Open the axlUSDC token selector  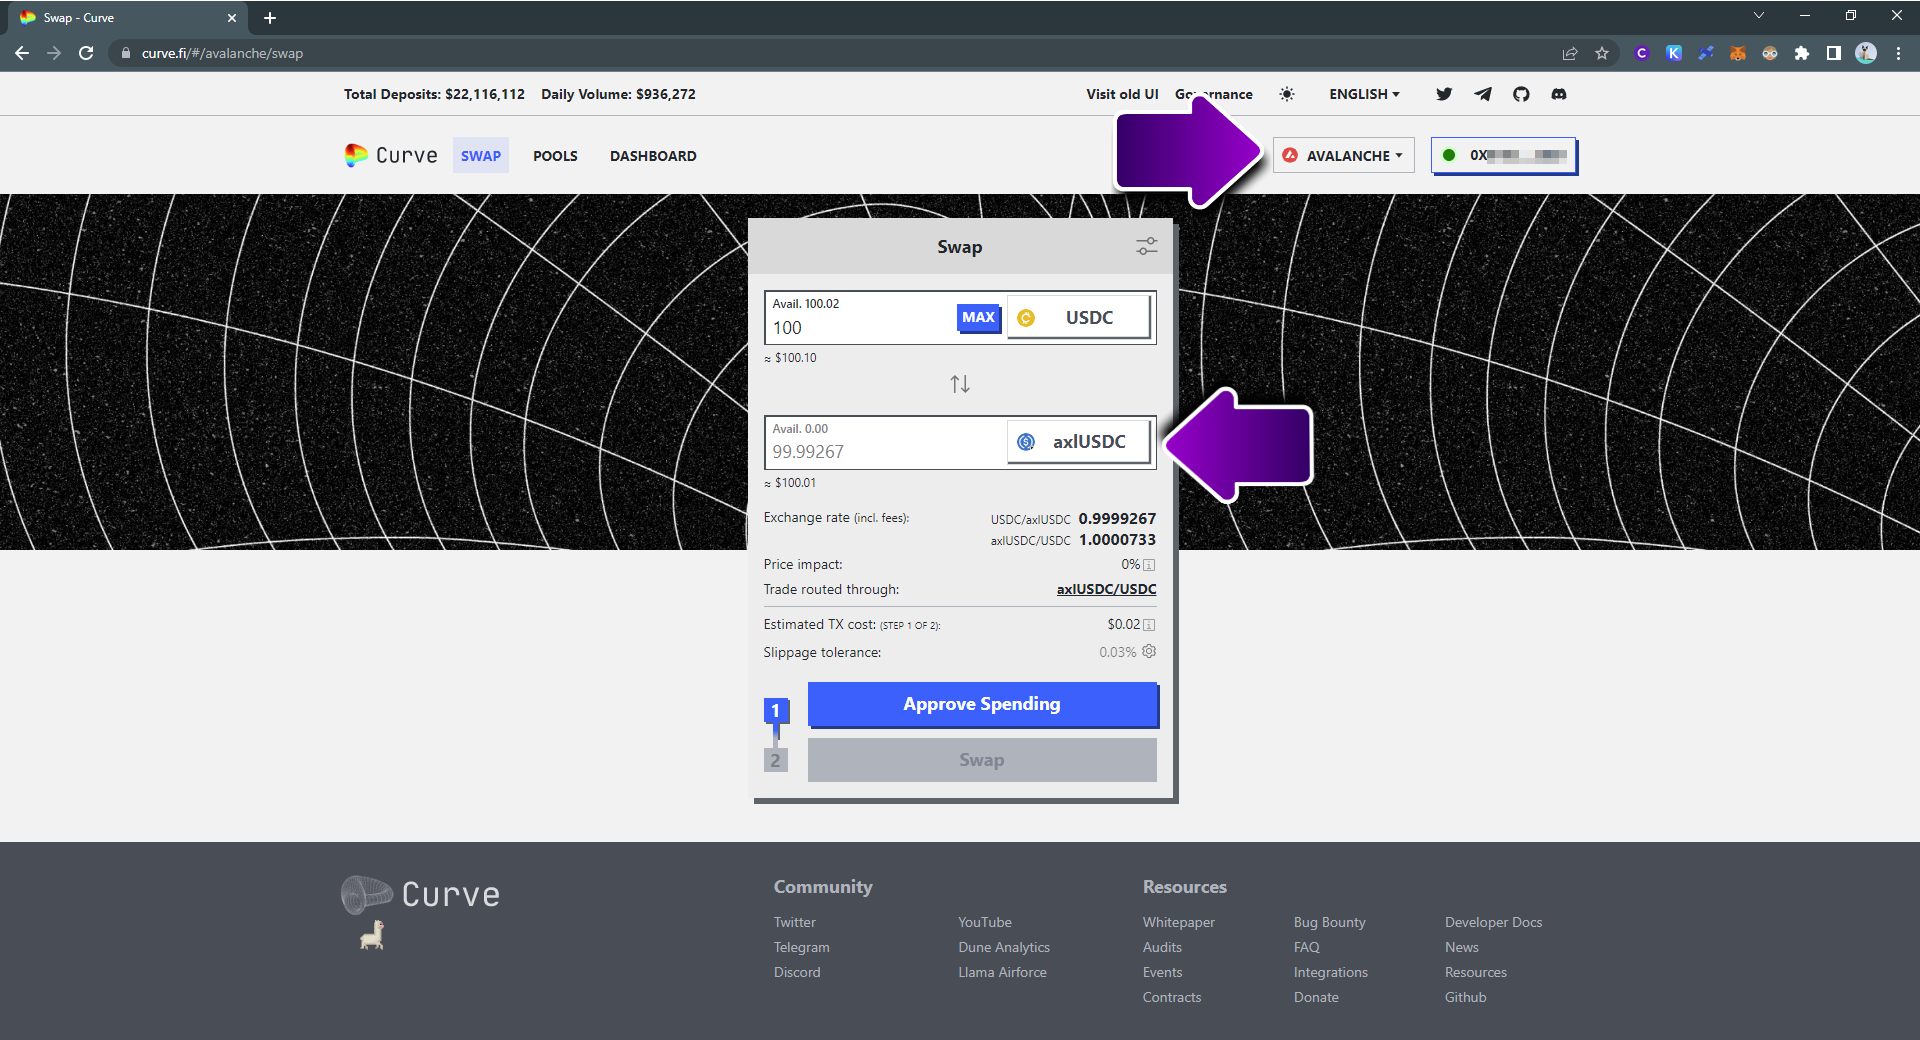1079,442
